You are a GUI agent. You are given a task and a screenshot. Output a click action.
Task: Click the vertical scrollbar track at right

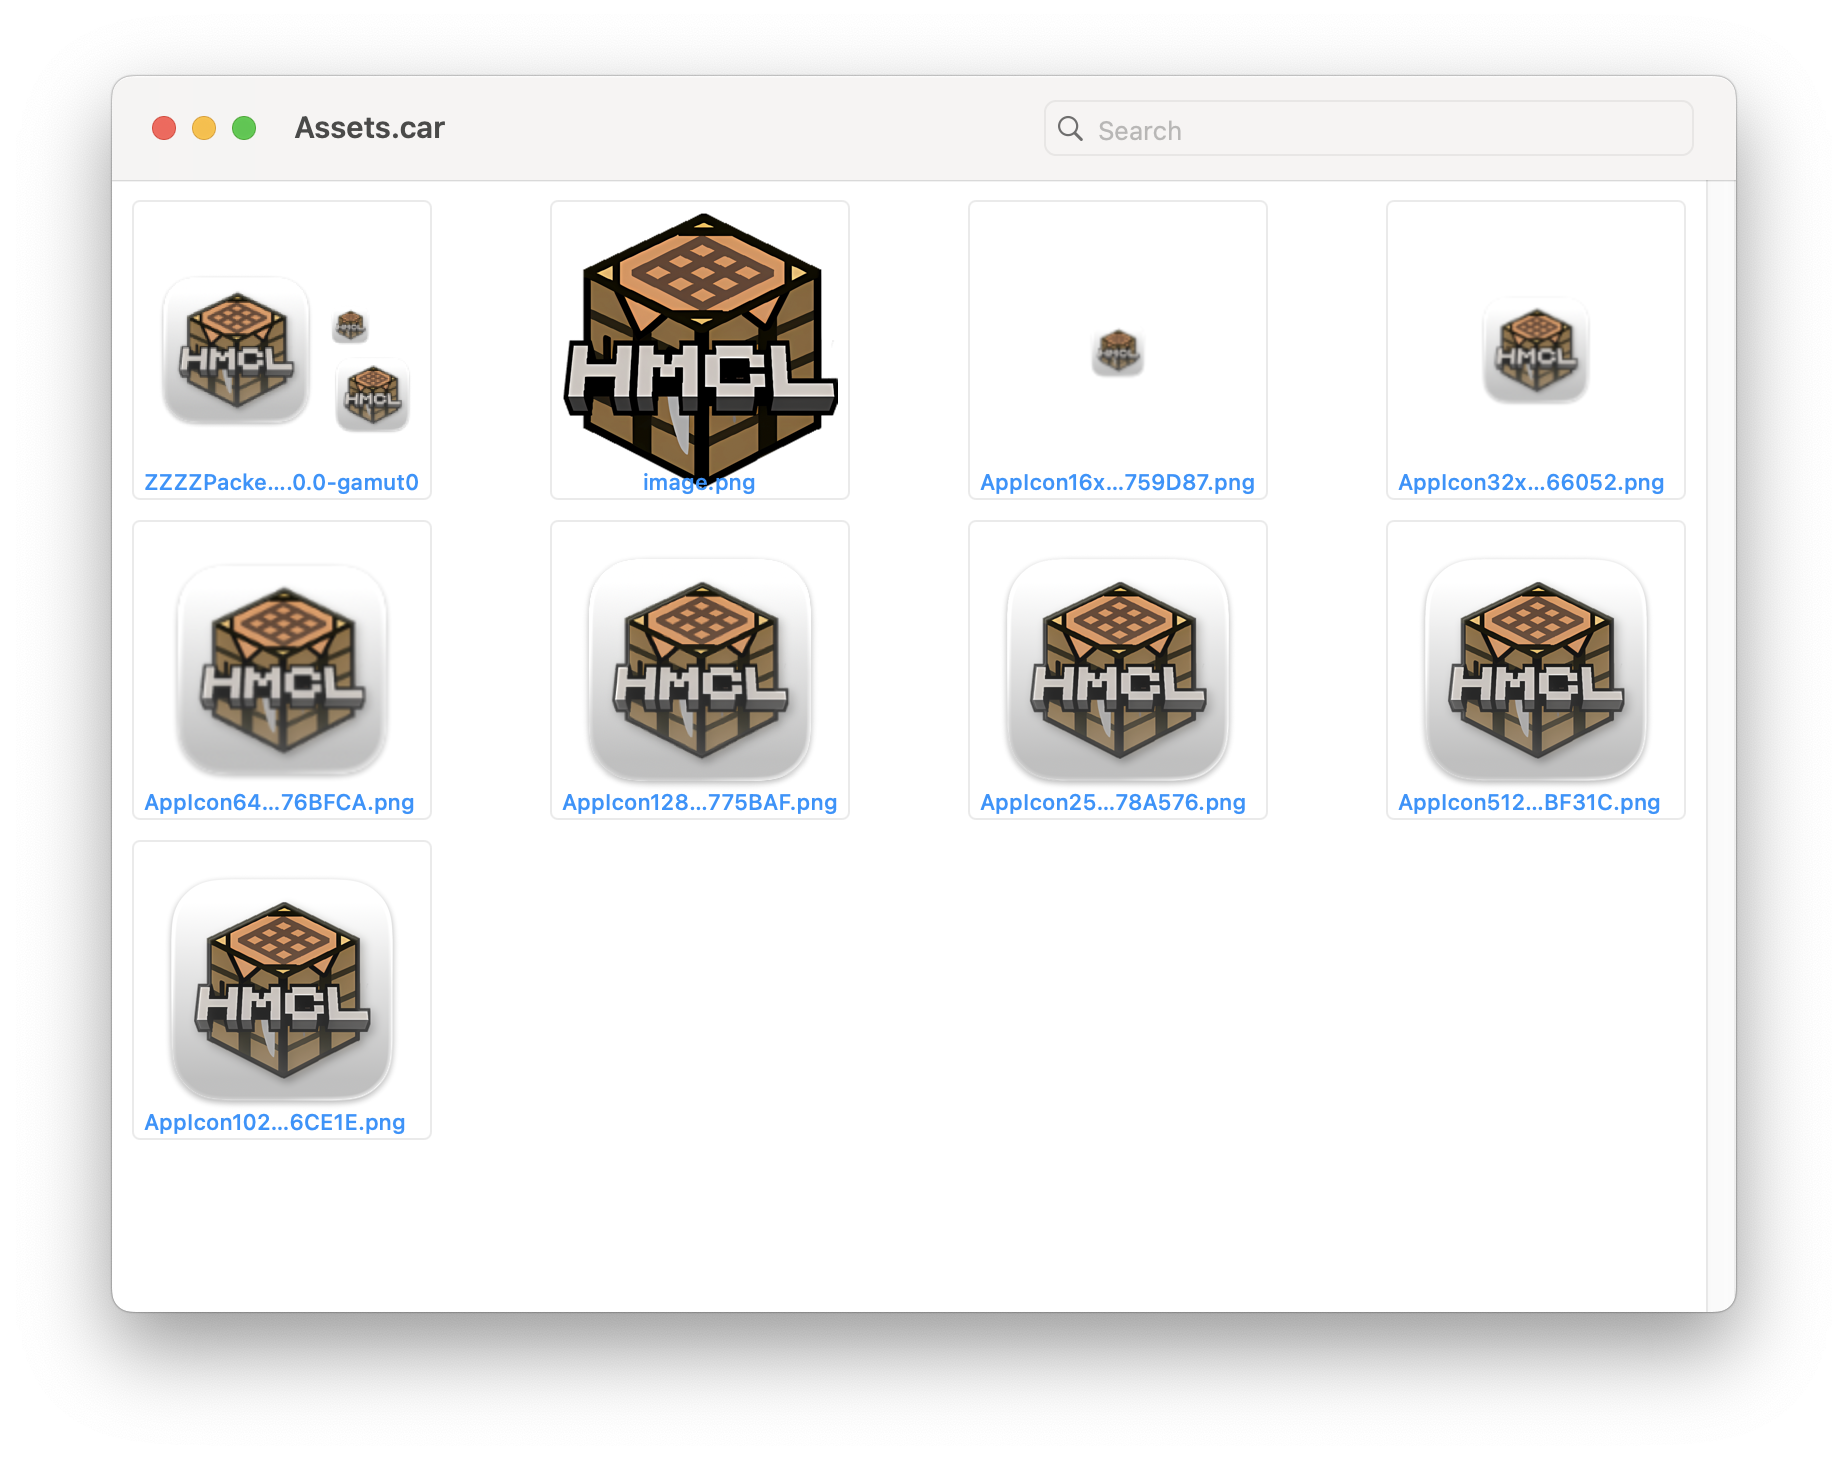[x=1720, y=740]
